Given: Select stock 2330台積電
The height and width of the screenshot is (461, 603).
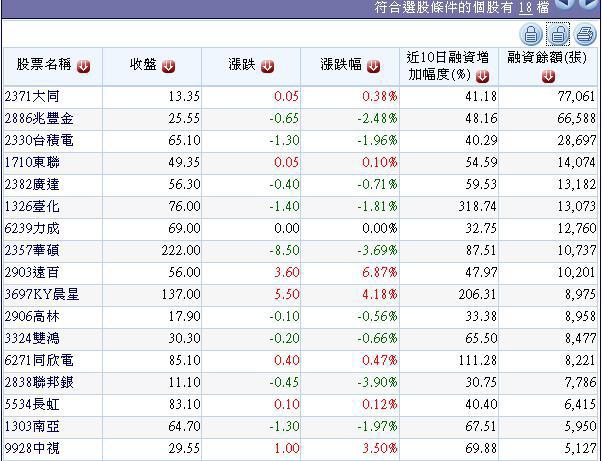Looking at the screenshot, I should 39,140.
